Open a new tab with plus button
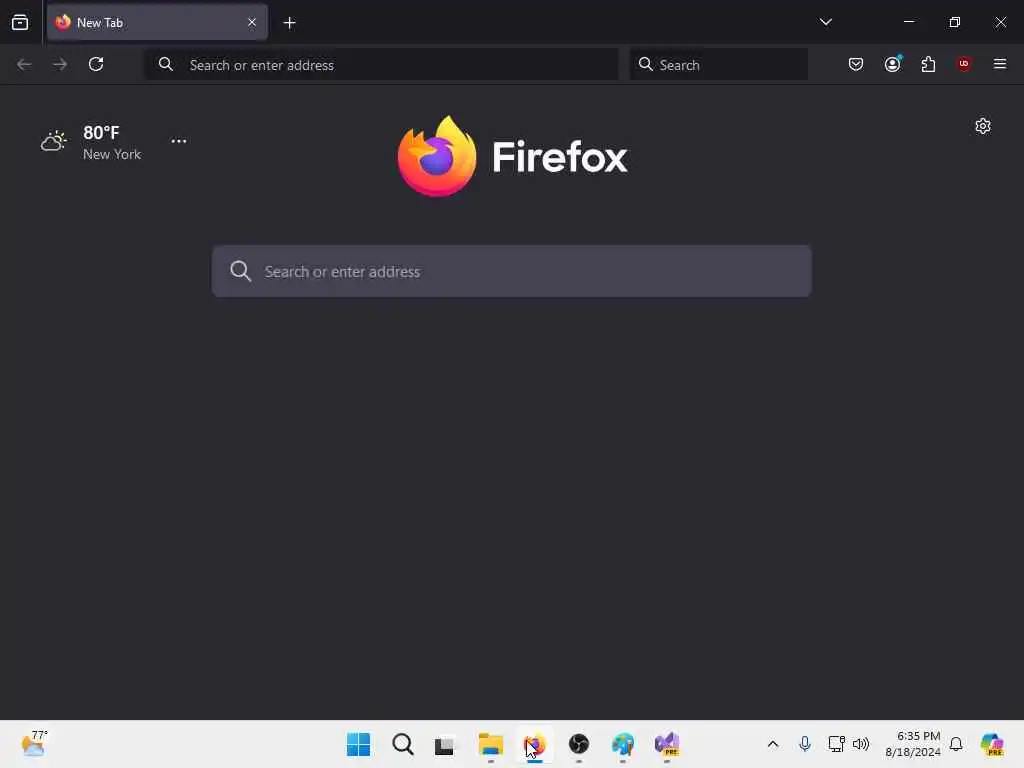The width and height of the screenshot is (1024, 768). click(289, 23)
